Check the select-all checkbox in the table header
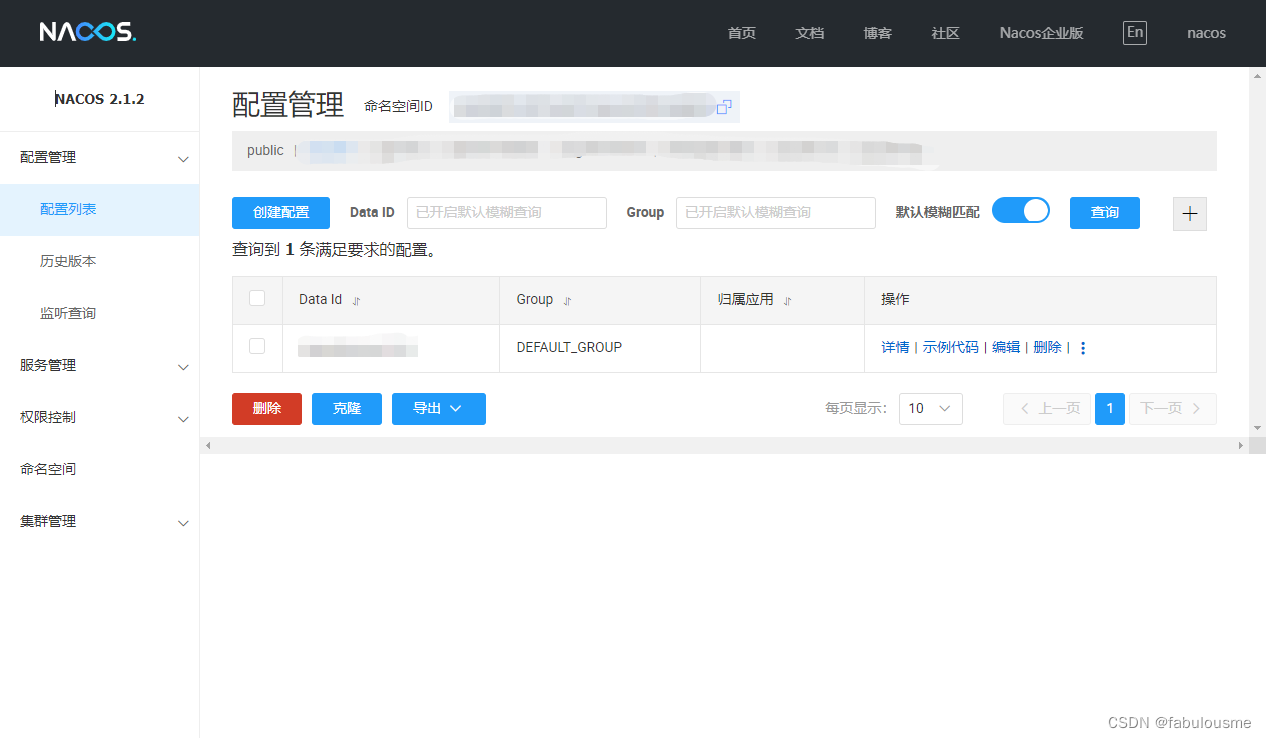The width and height of the screenshot is (1266, 738). click(257, 299)
